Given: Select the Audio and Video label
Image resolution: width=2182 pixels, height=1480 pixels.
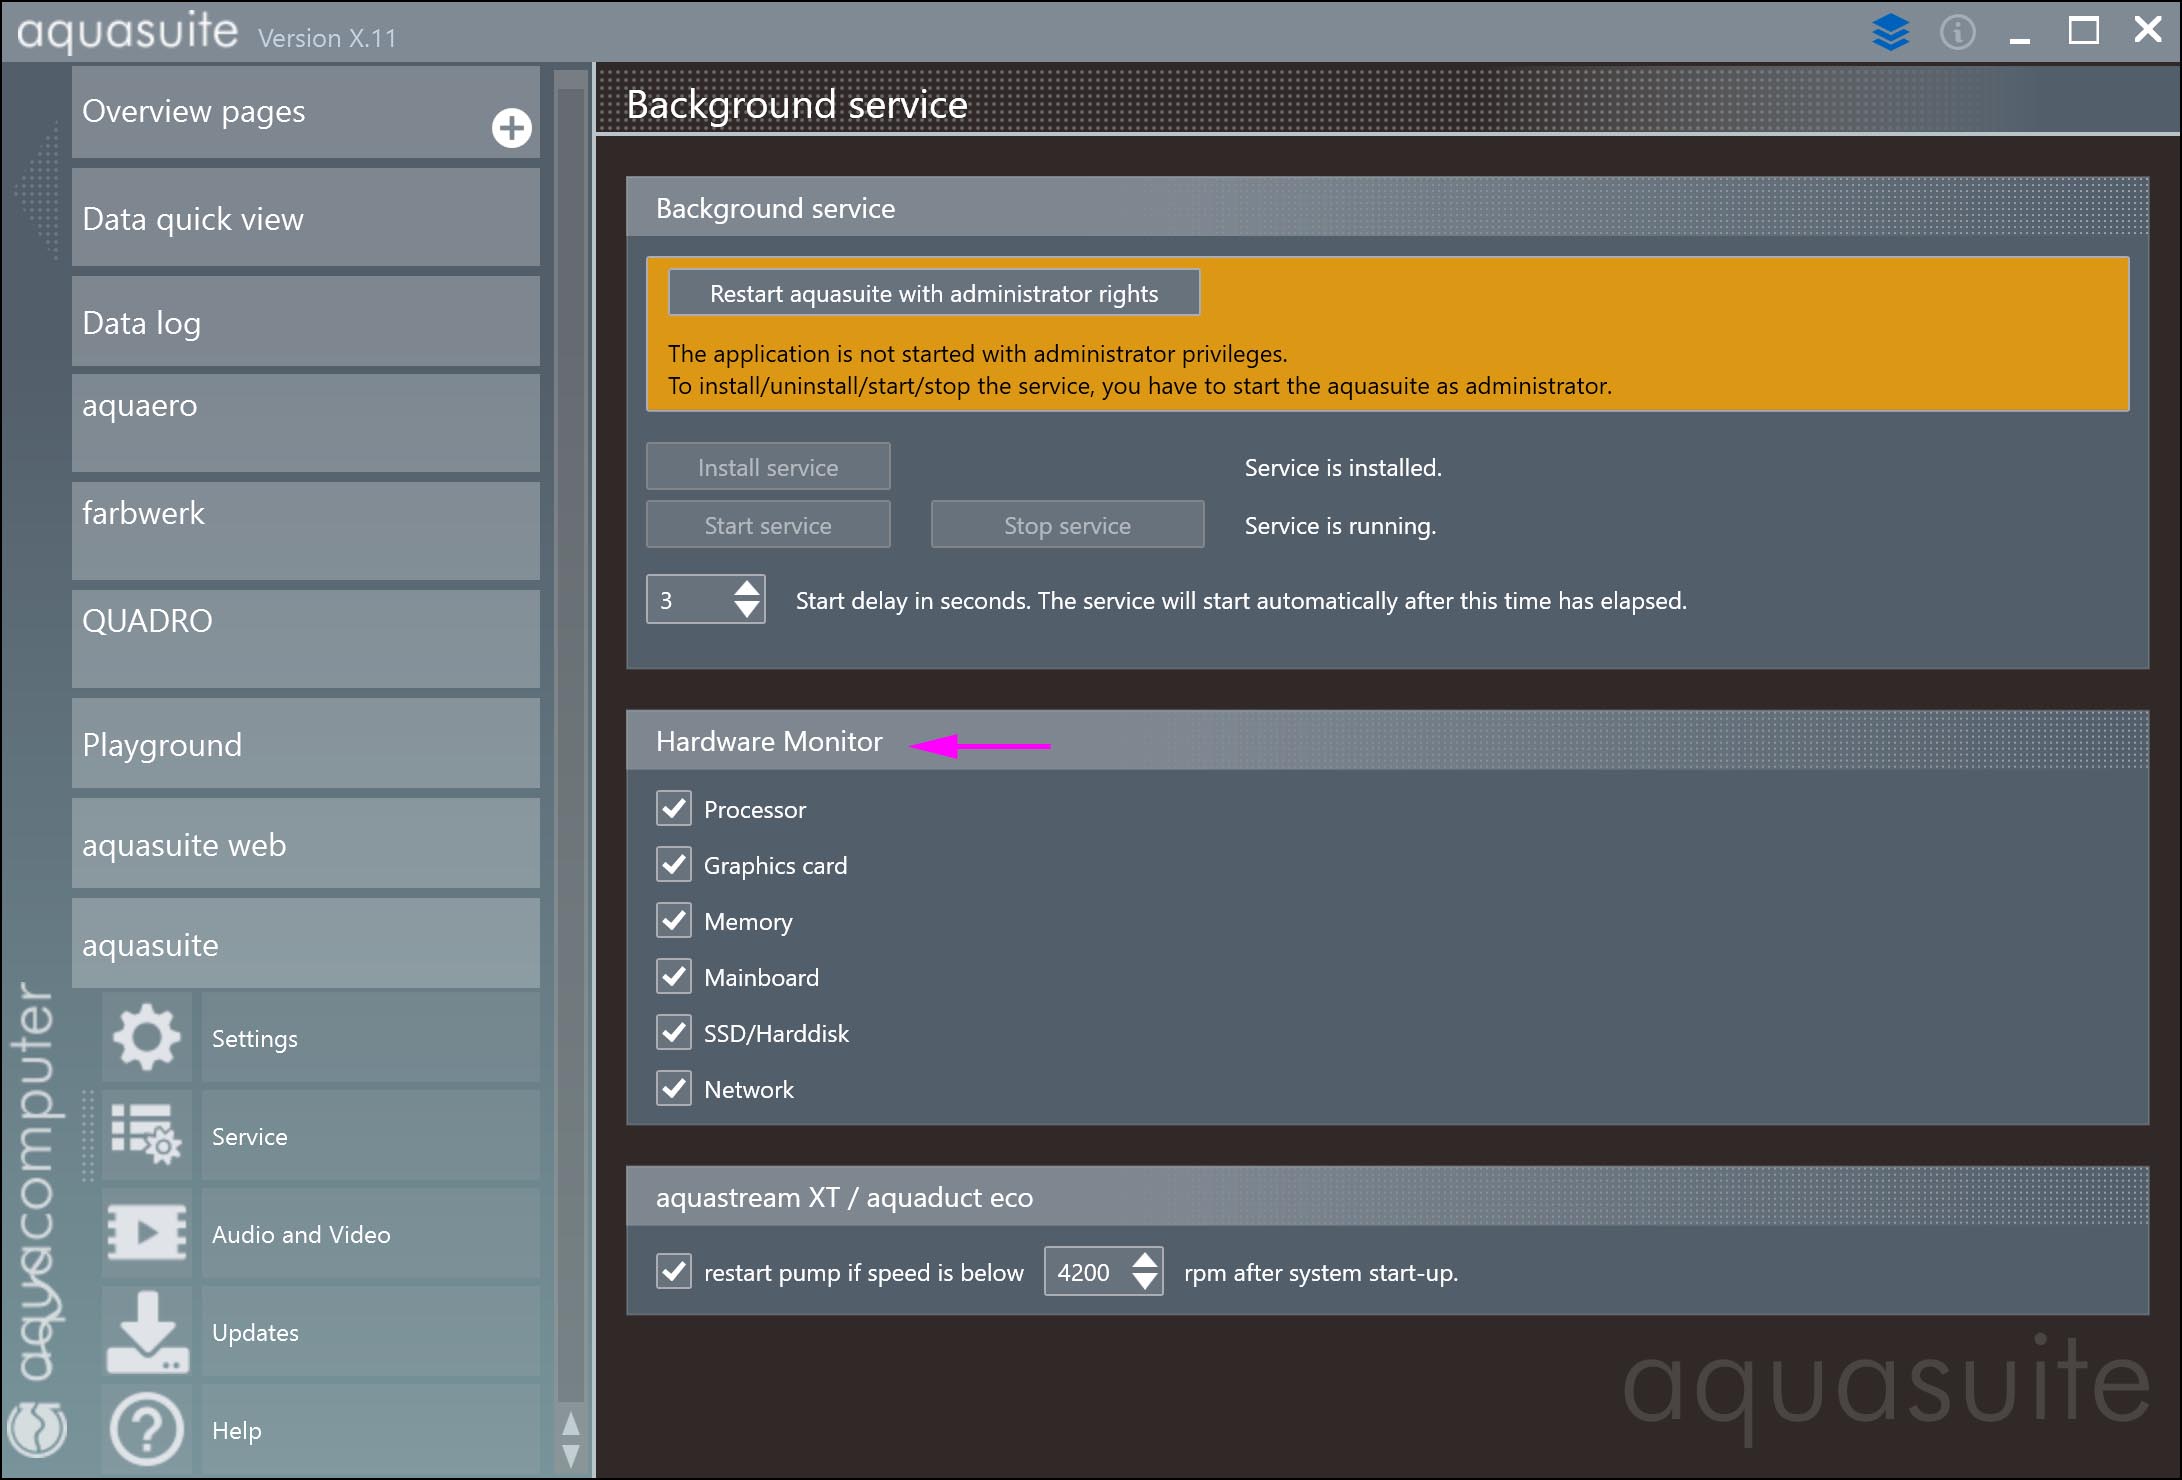Looking at the screenshot, I should (x=301, y=1234).
